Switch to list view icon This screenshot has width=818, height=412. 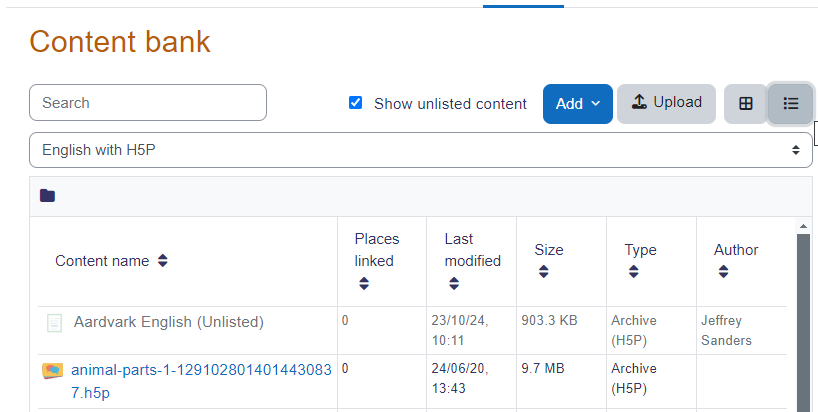pyautogui.click(x=791, y=104)
